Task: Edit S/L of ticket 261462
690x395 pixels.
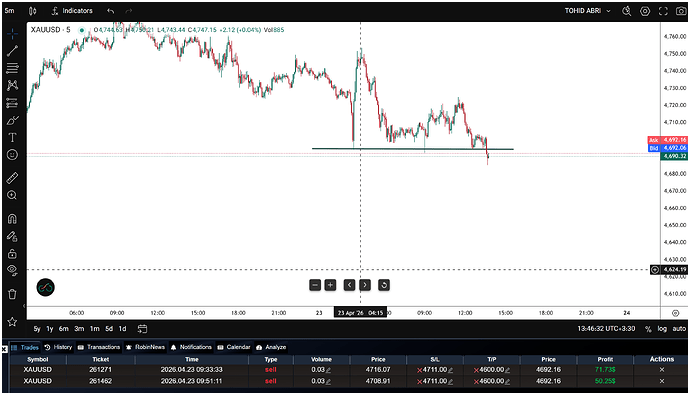Action: [451, 381]
